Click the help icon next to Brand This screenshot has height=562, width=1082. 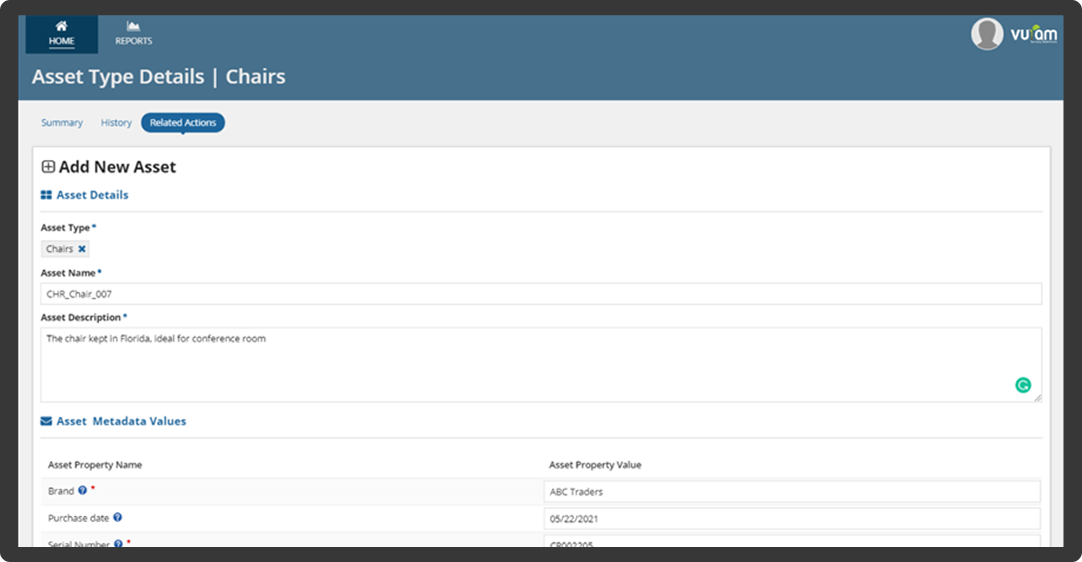click(x=82, y=490)
